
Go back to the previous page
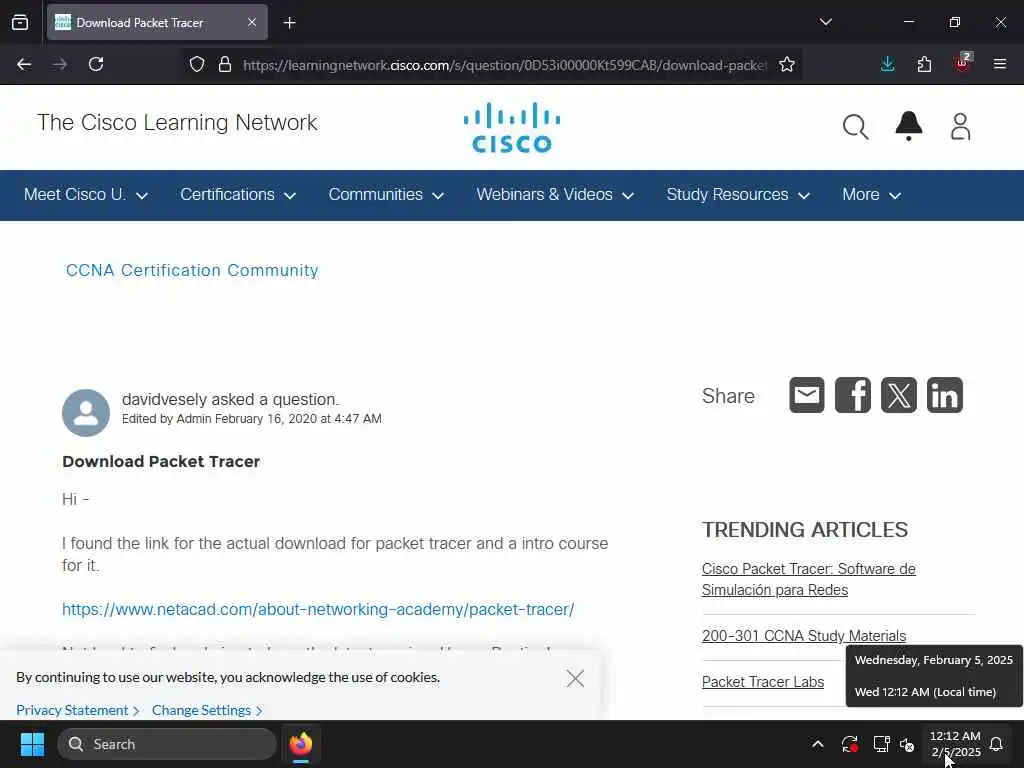pos(24,65)
